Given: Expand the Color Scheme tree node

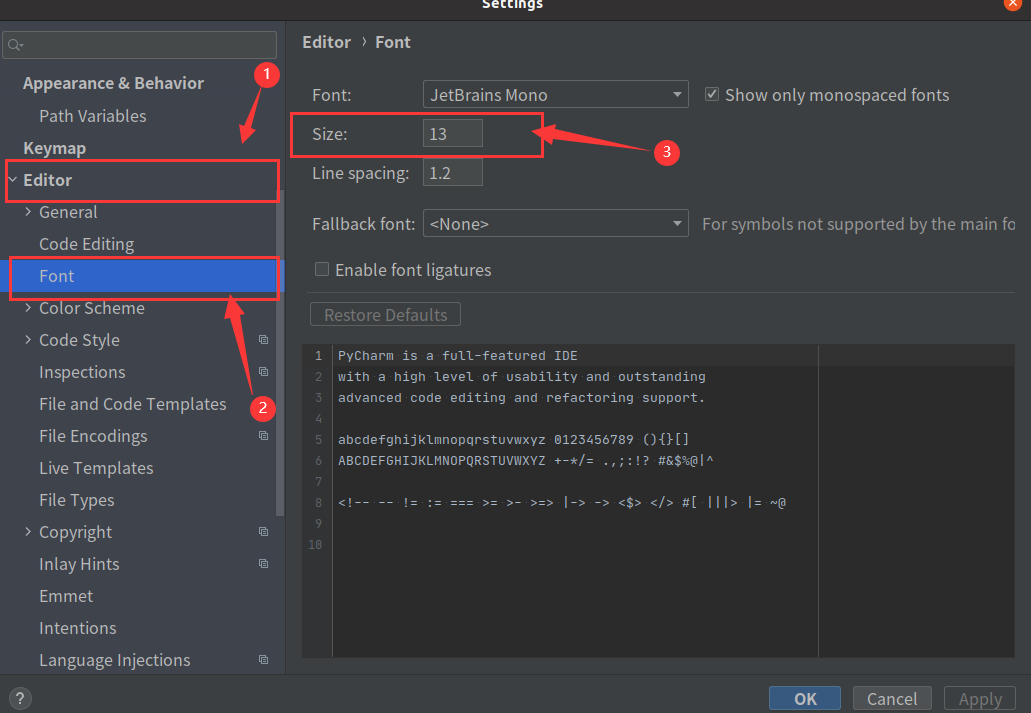Looking at the screenshot, I should tap(28, 307).
